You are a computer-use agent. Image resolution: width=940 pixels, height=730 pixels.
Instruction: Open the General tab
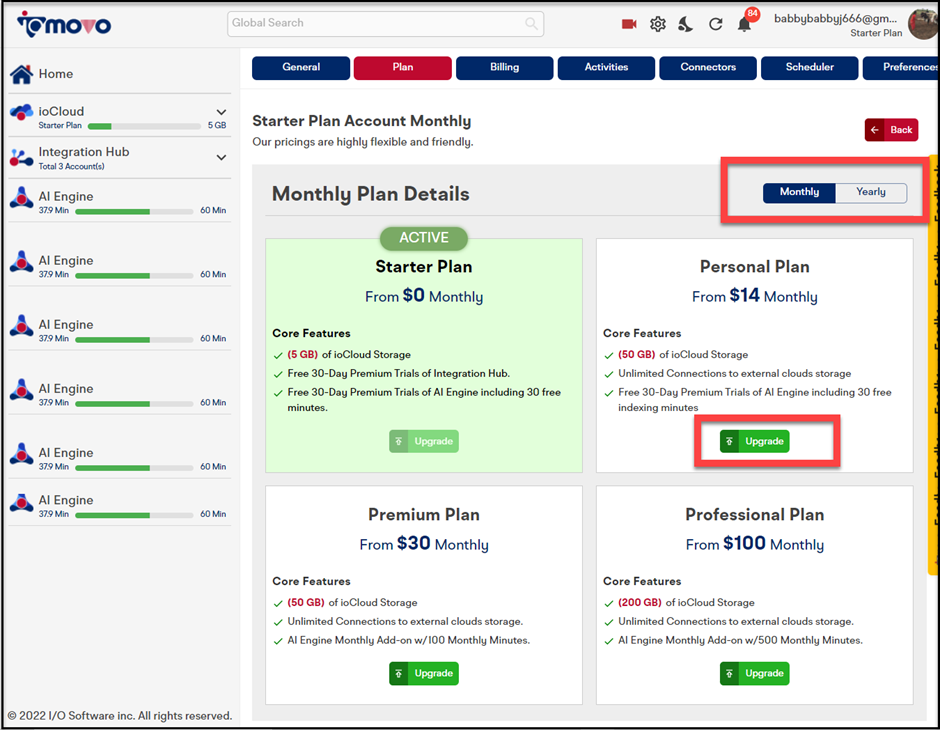(301, 68)
